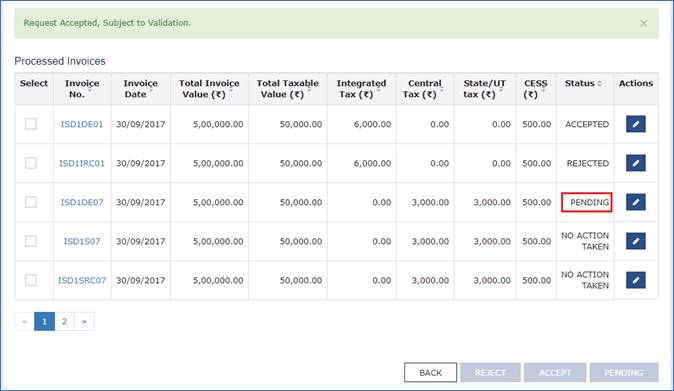The image size is (674, 391).
Task: Click edit pencil for invoice ISD1IRC01
Action: click(x=636, y=163)
